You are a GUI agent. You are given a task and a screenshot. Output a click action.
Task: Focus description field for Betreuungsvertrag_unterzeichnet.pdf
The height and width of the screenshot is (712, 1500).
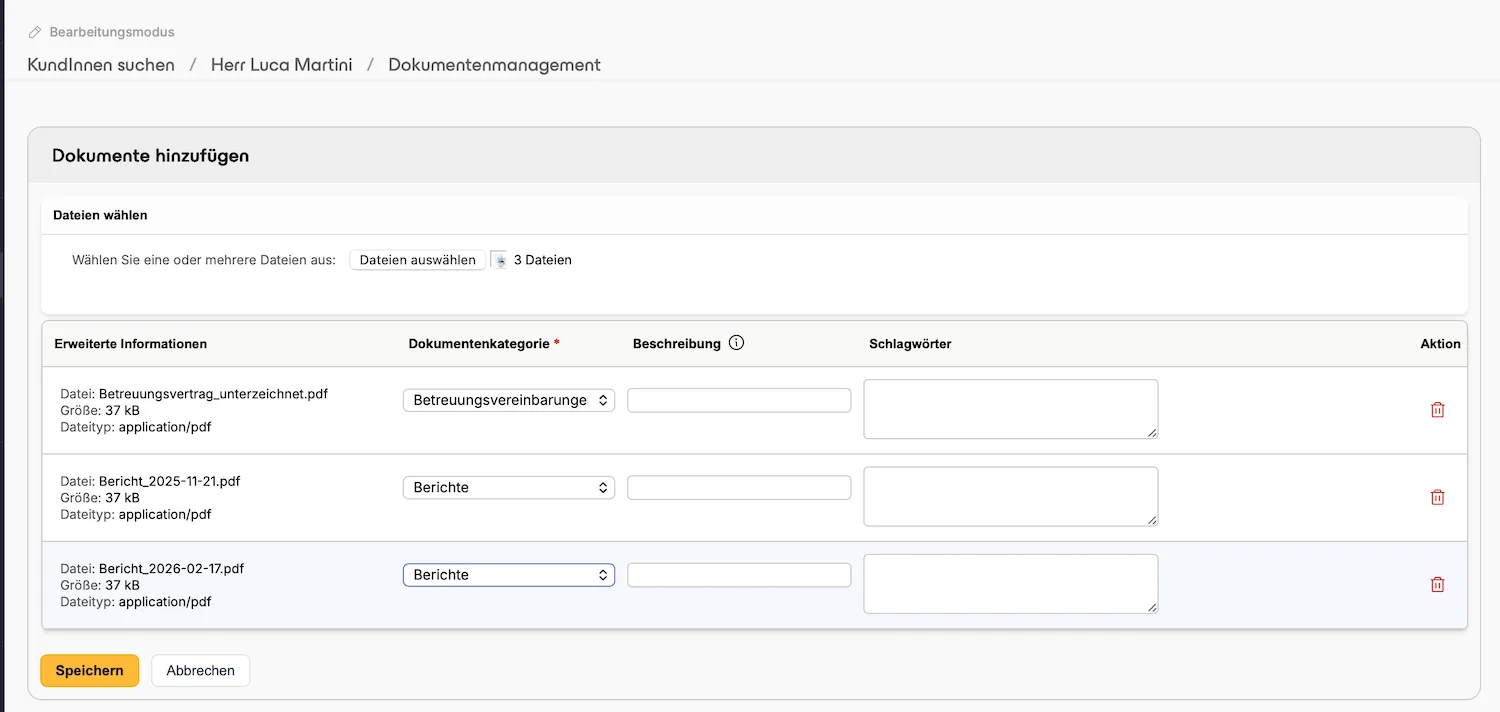(739, 400)
